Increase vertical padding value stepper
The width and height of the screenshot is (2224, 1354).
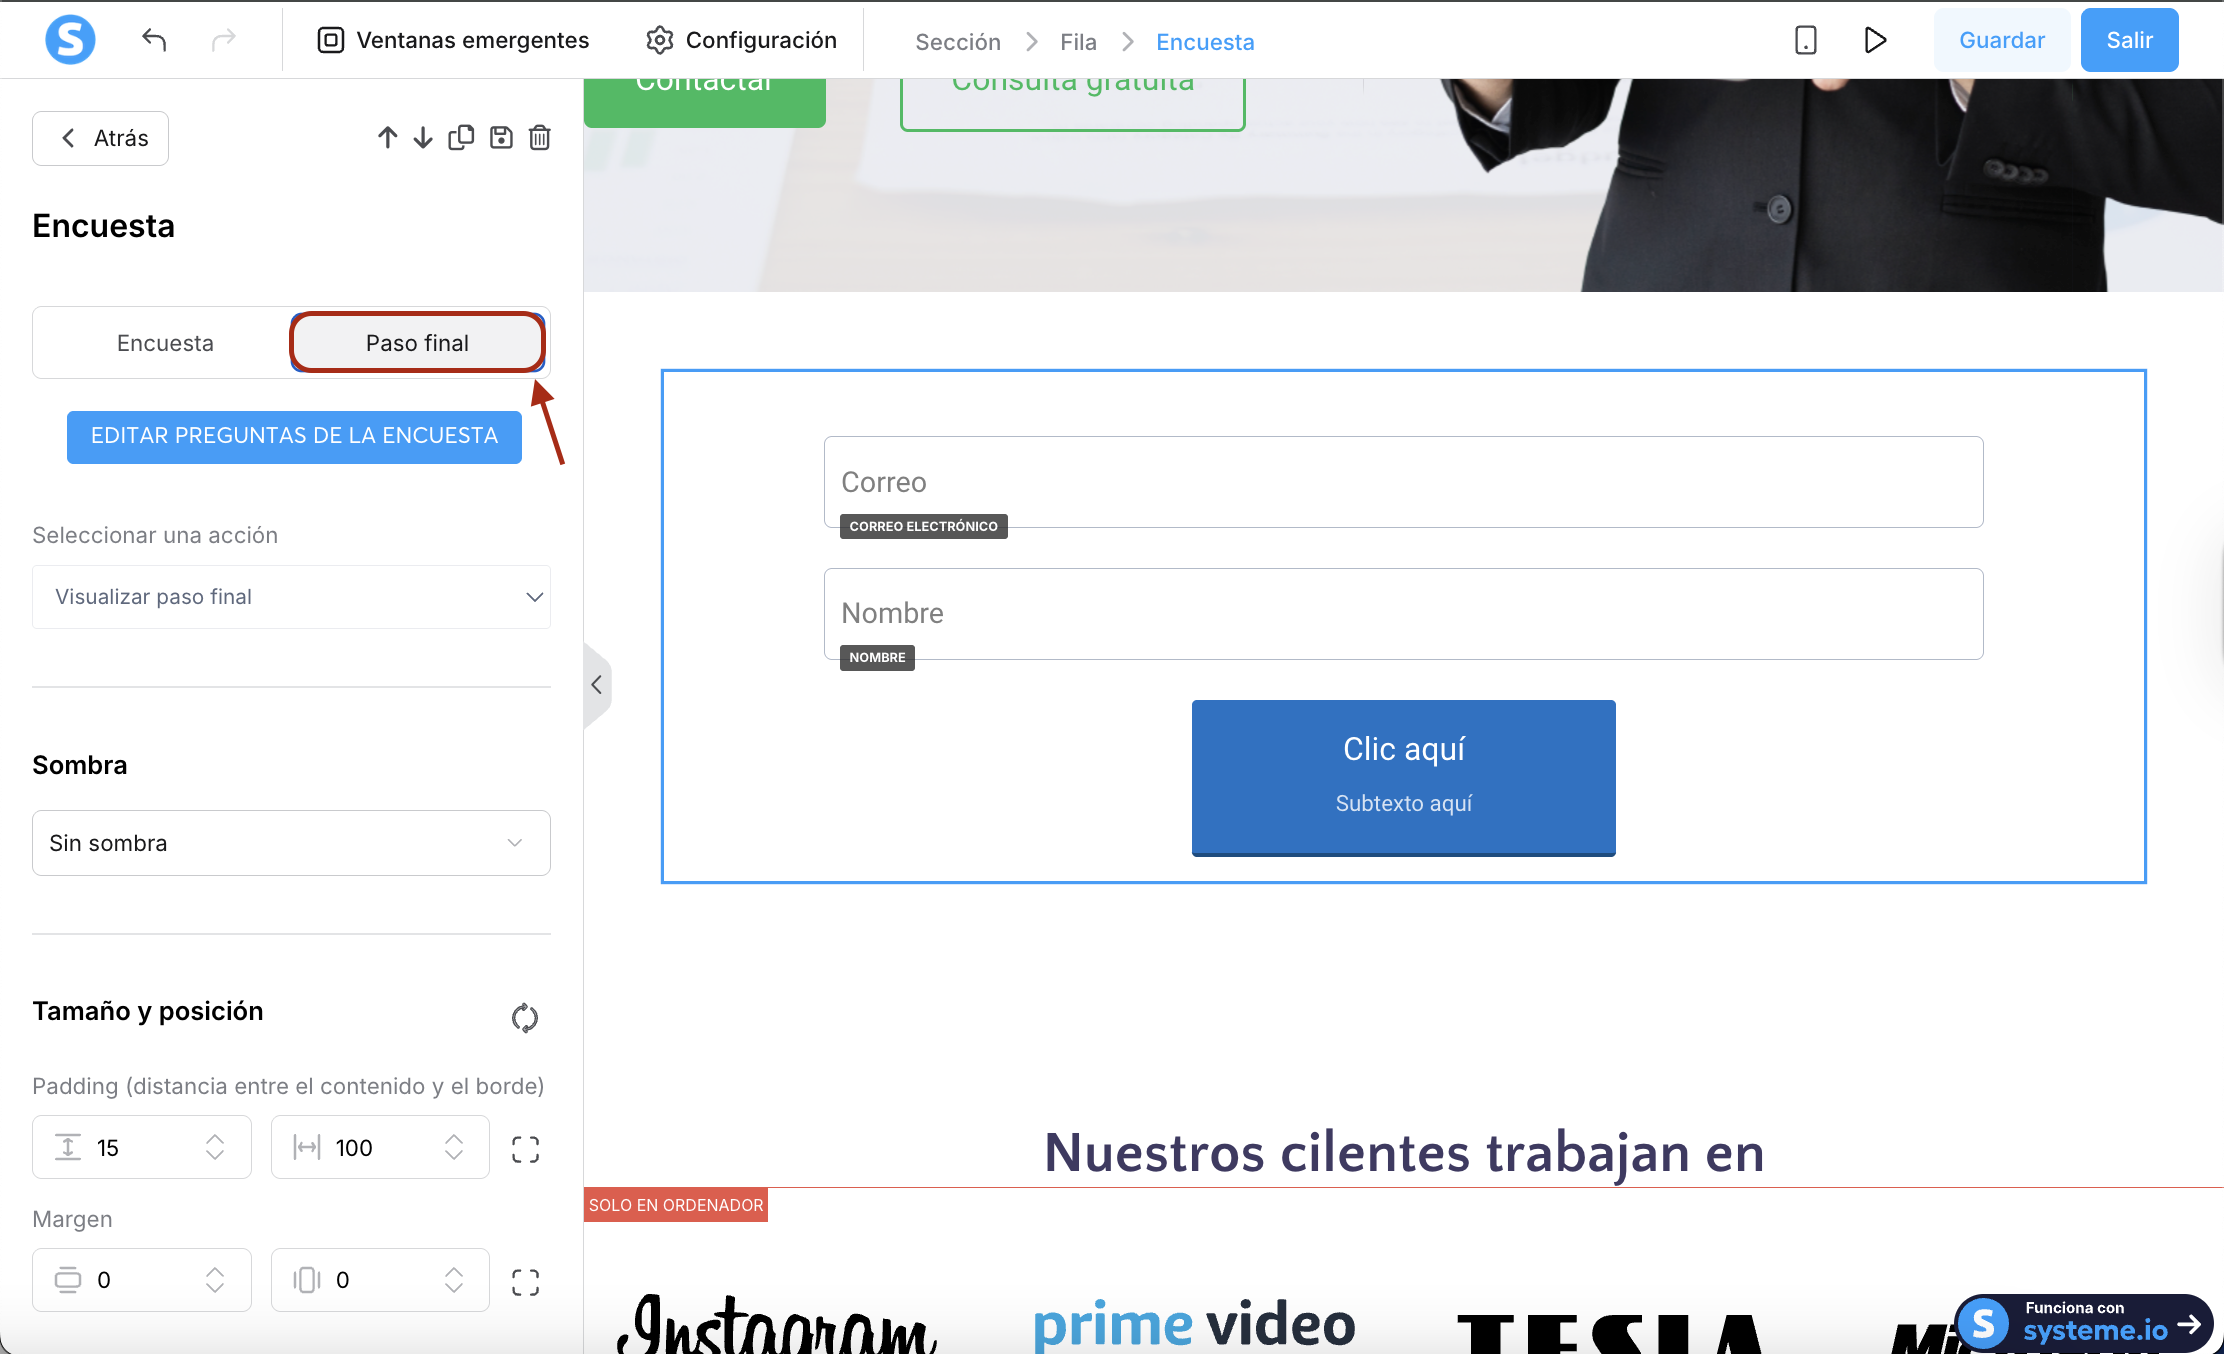[x=215, y=1139]
